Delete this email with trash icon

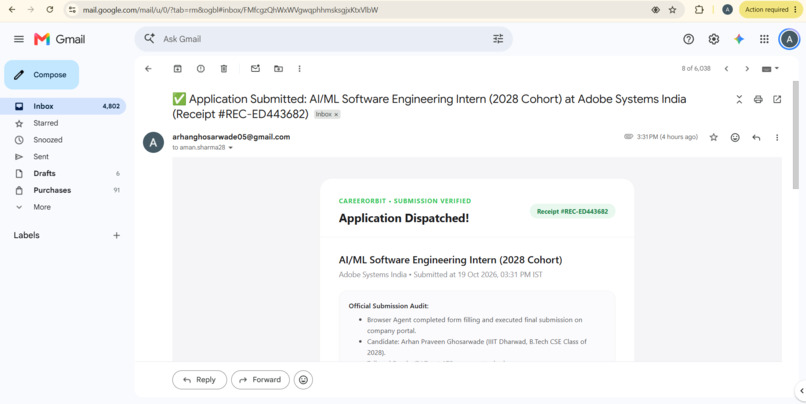click(224, 69)
